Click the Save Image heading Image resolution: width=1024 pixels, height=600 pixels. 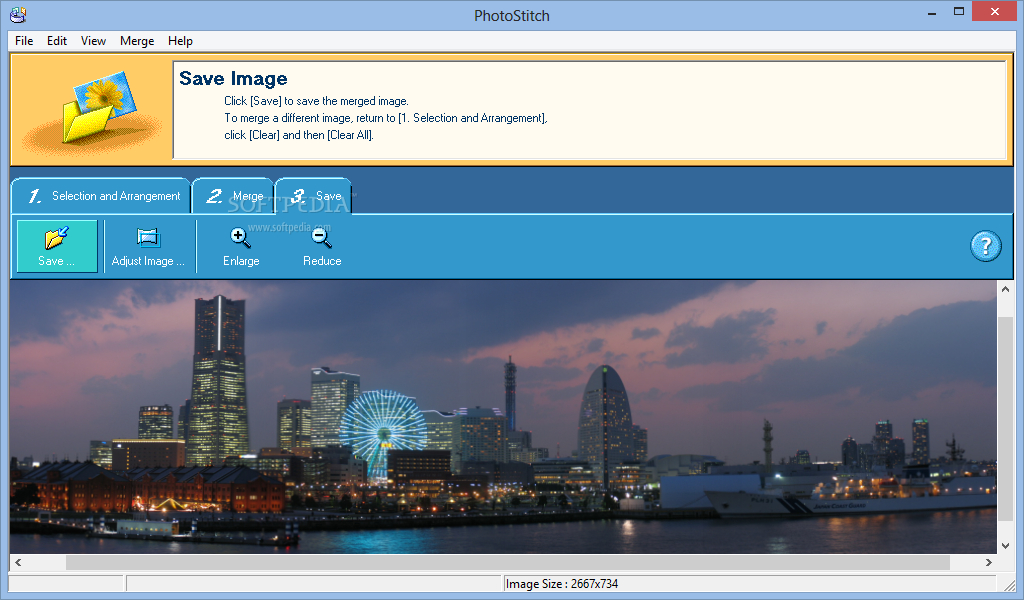[233, 78]
